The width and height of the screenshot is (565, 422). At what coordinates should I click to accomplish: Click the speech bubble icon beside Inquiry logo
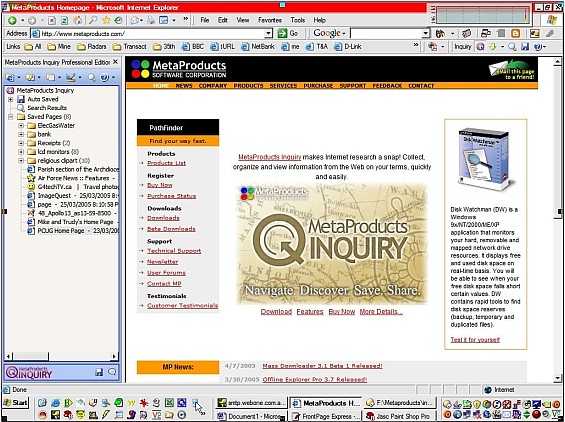pos(112,372)
